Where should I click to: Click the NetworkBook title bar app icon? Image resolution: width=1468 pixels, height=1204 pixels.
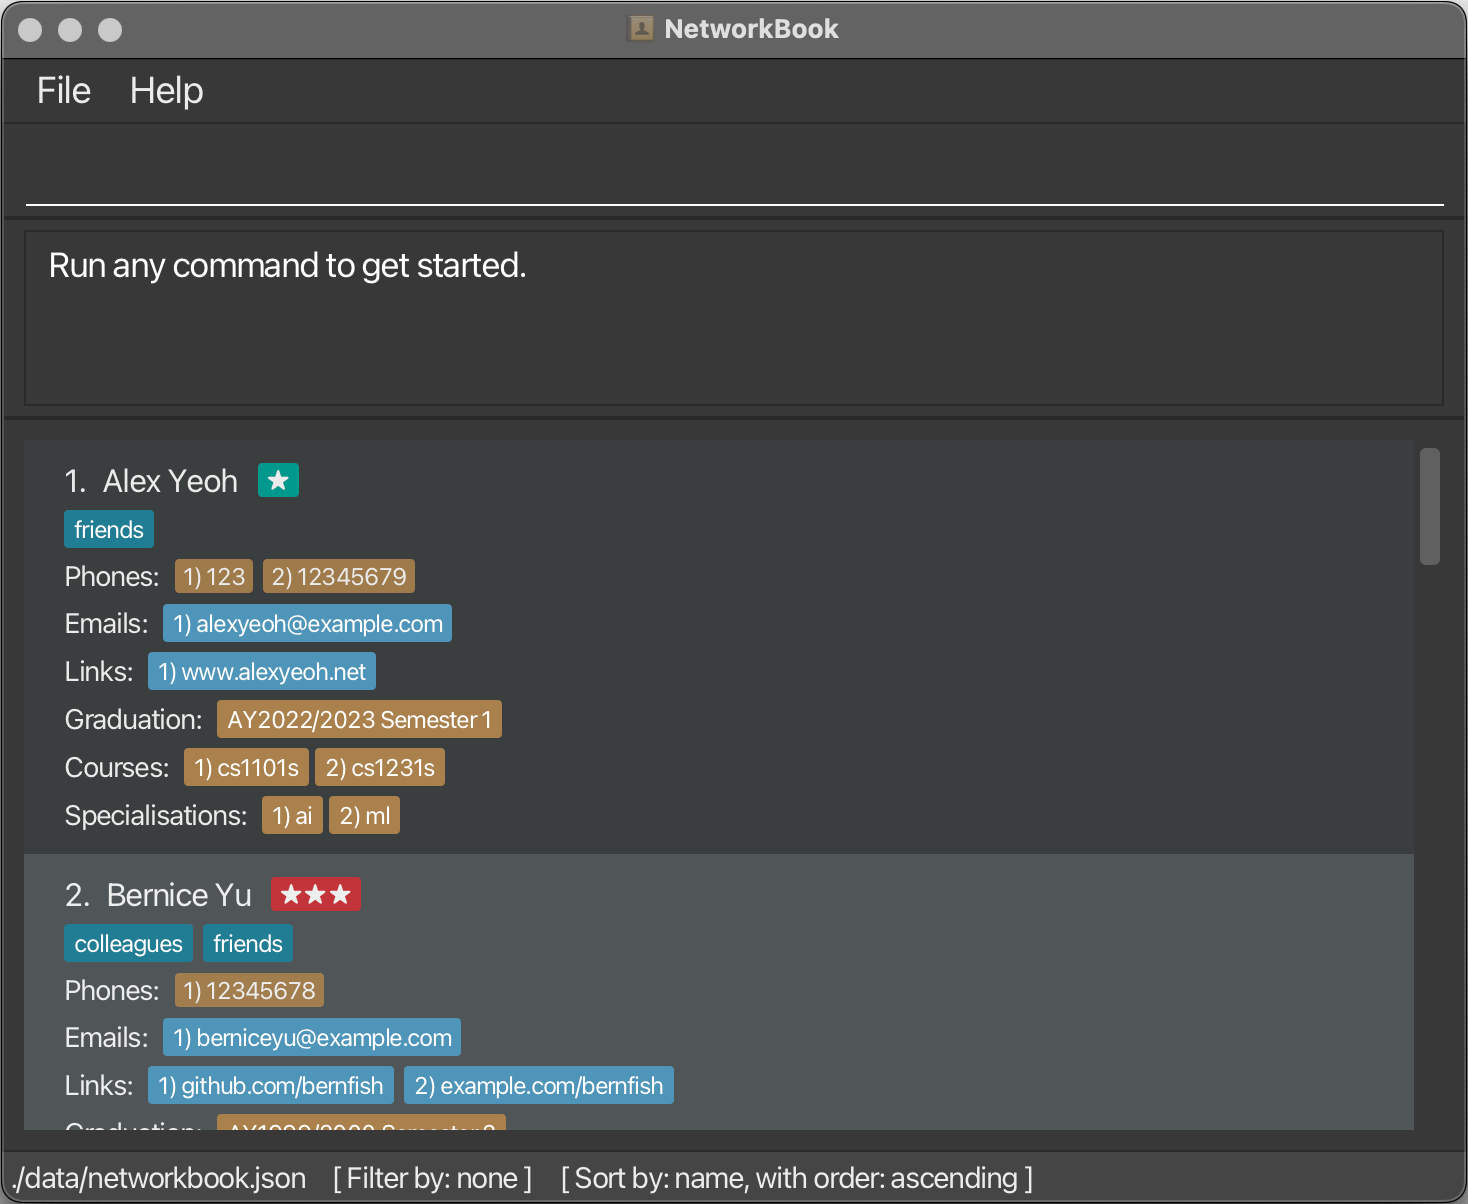(x=640, y=29)
